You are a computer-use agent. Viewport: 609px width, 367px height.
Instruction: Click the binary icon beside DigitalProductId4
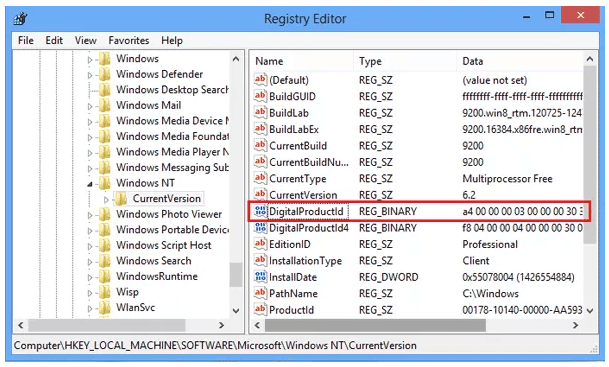pos(260,228)
